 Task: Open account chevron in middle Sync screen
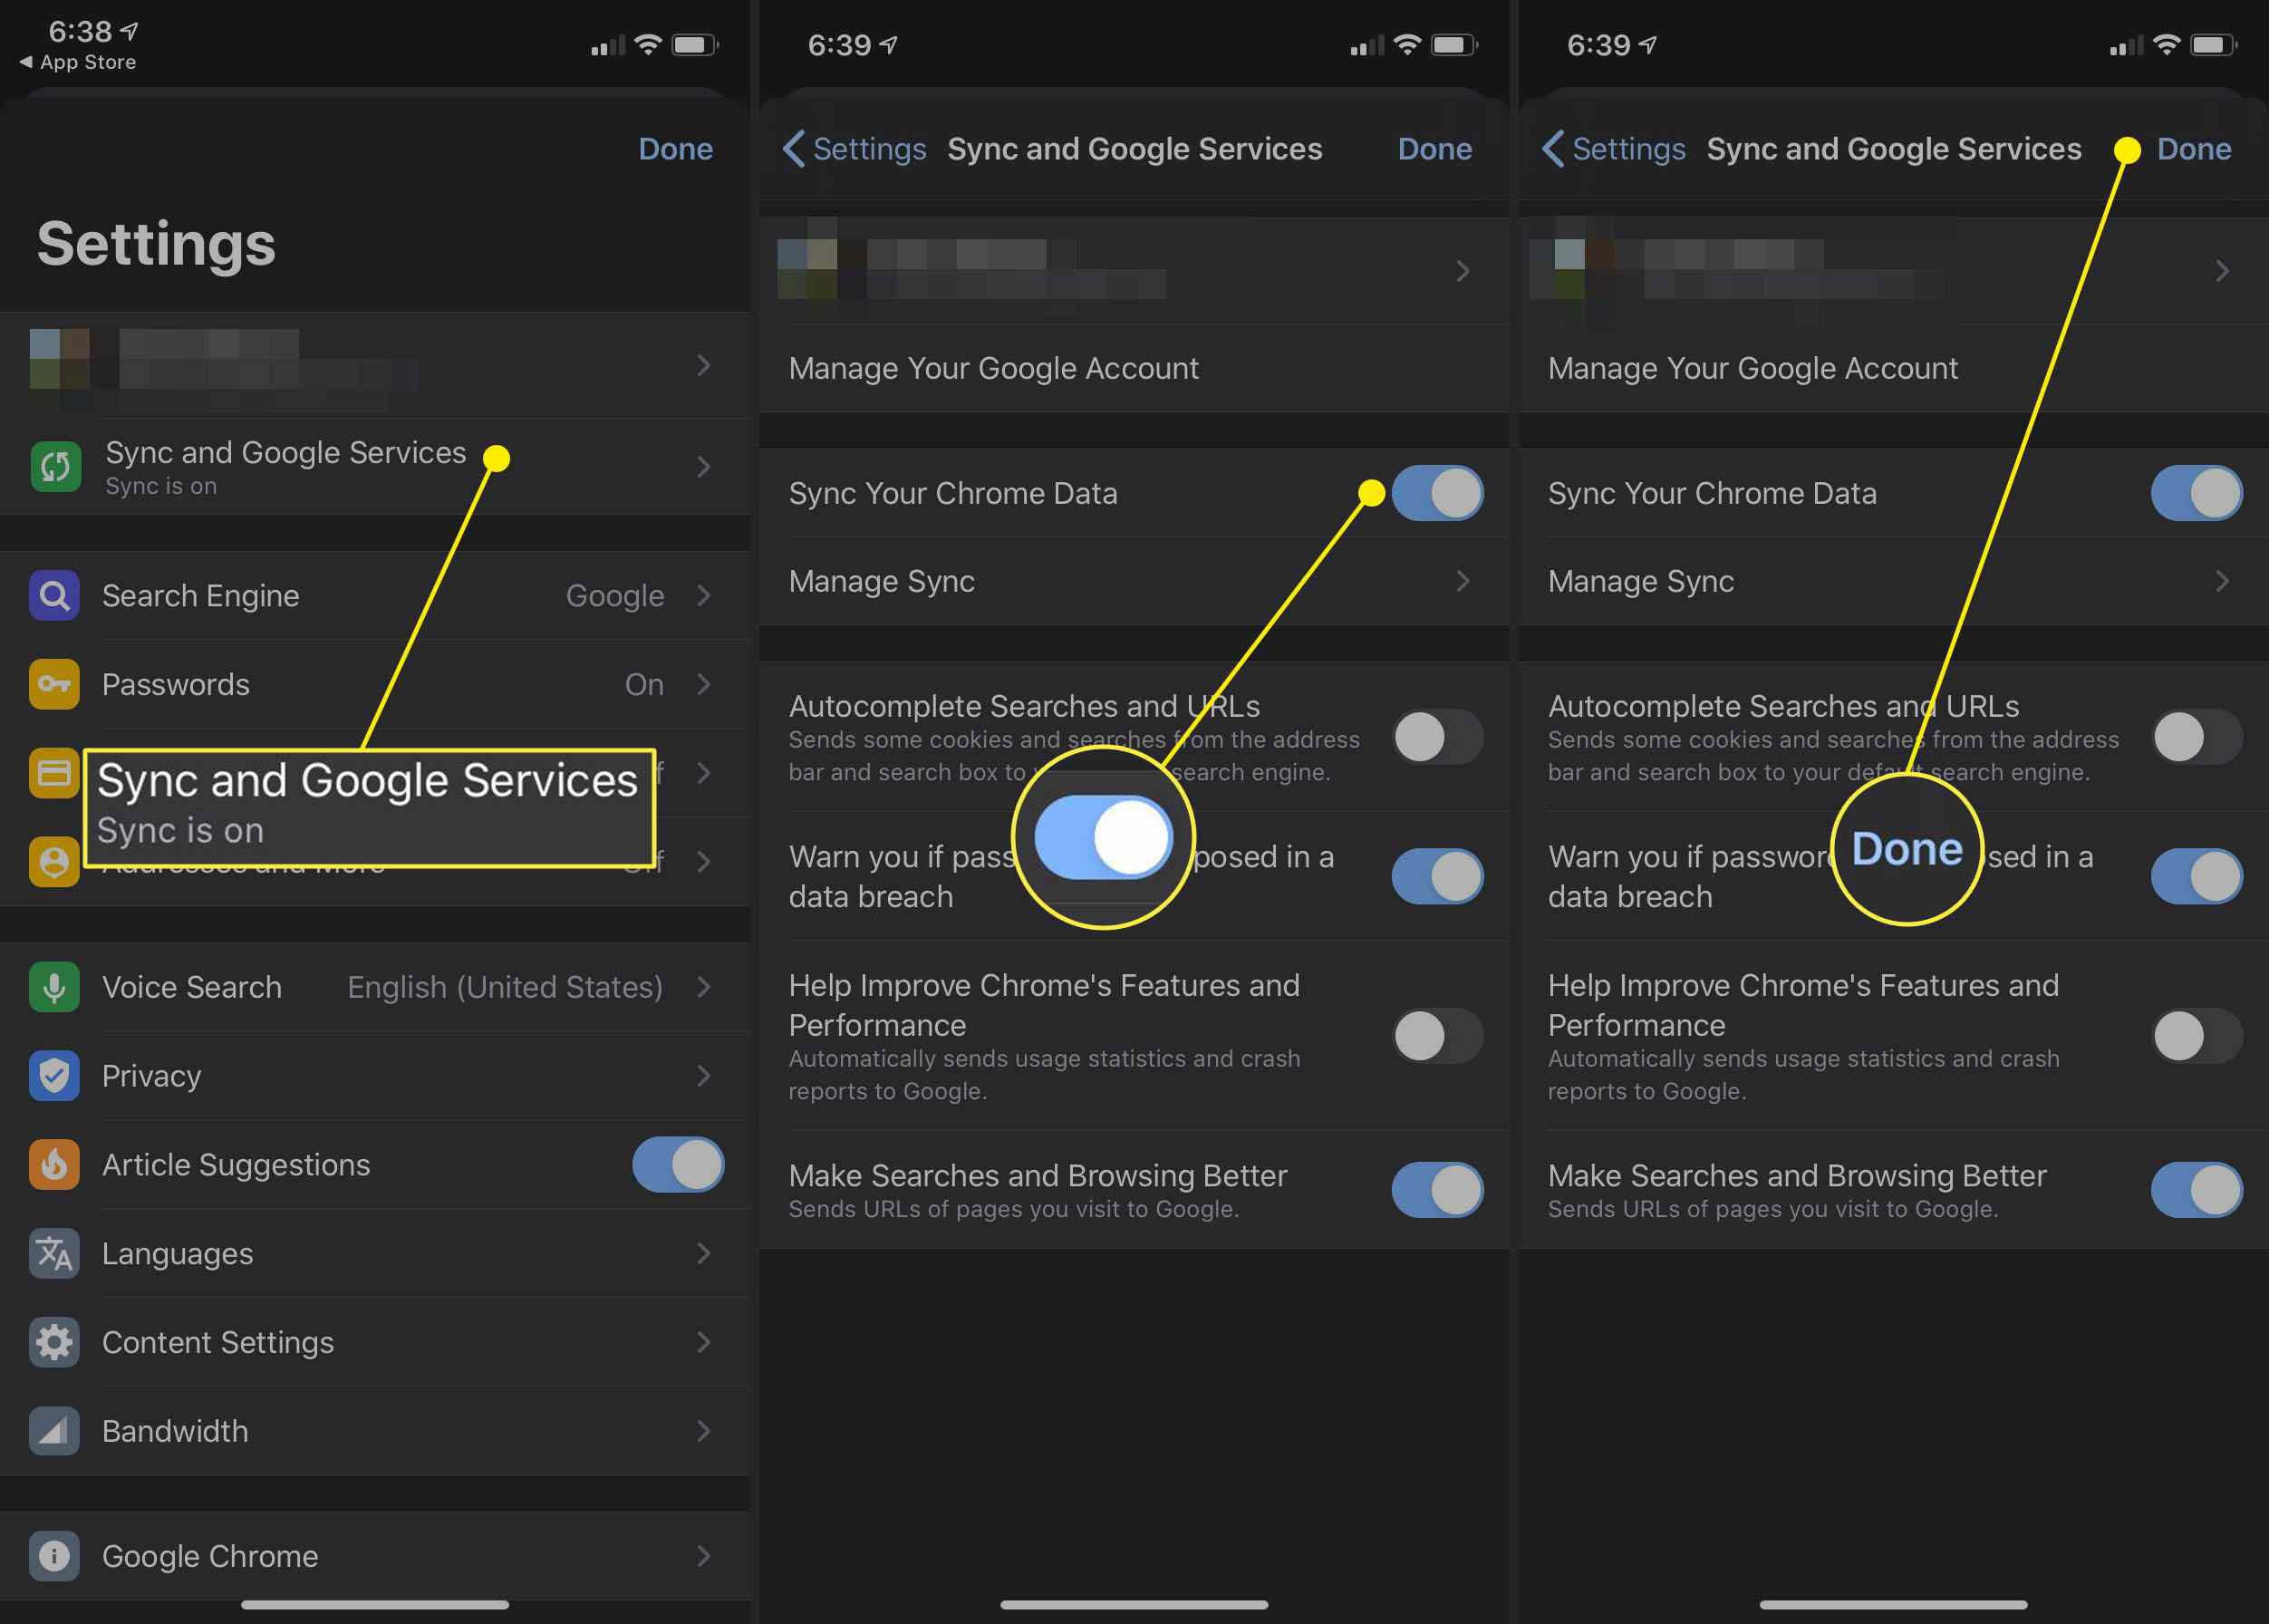tap(1463, 271)
